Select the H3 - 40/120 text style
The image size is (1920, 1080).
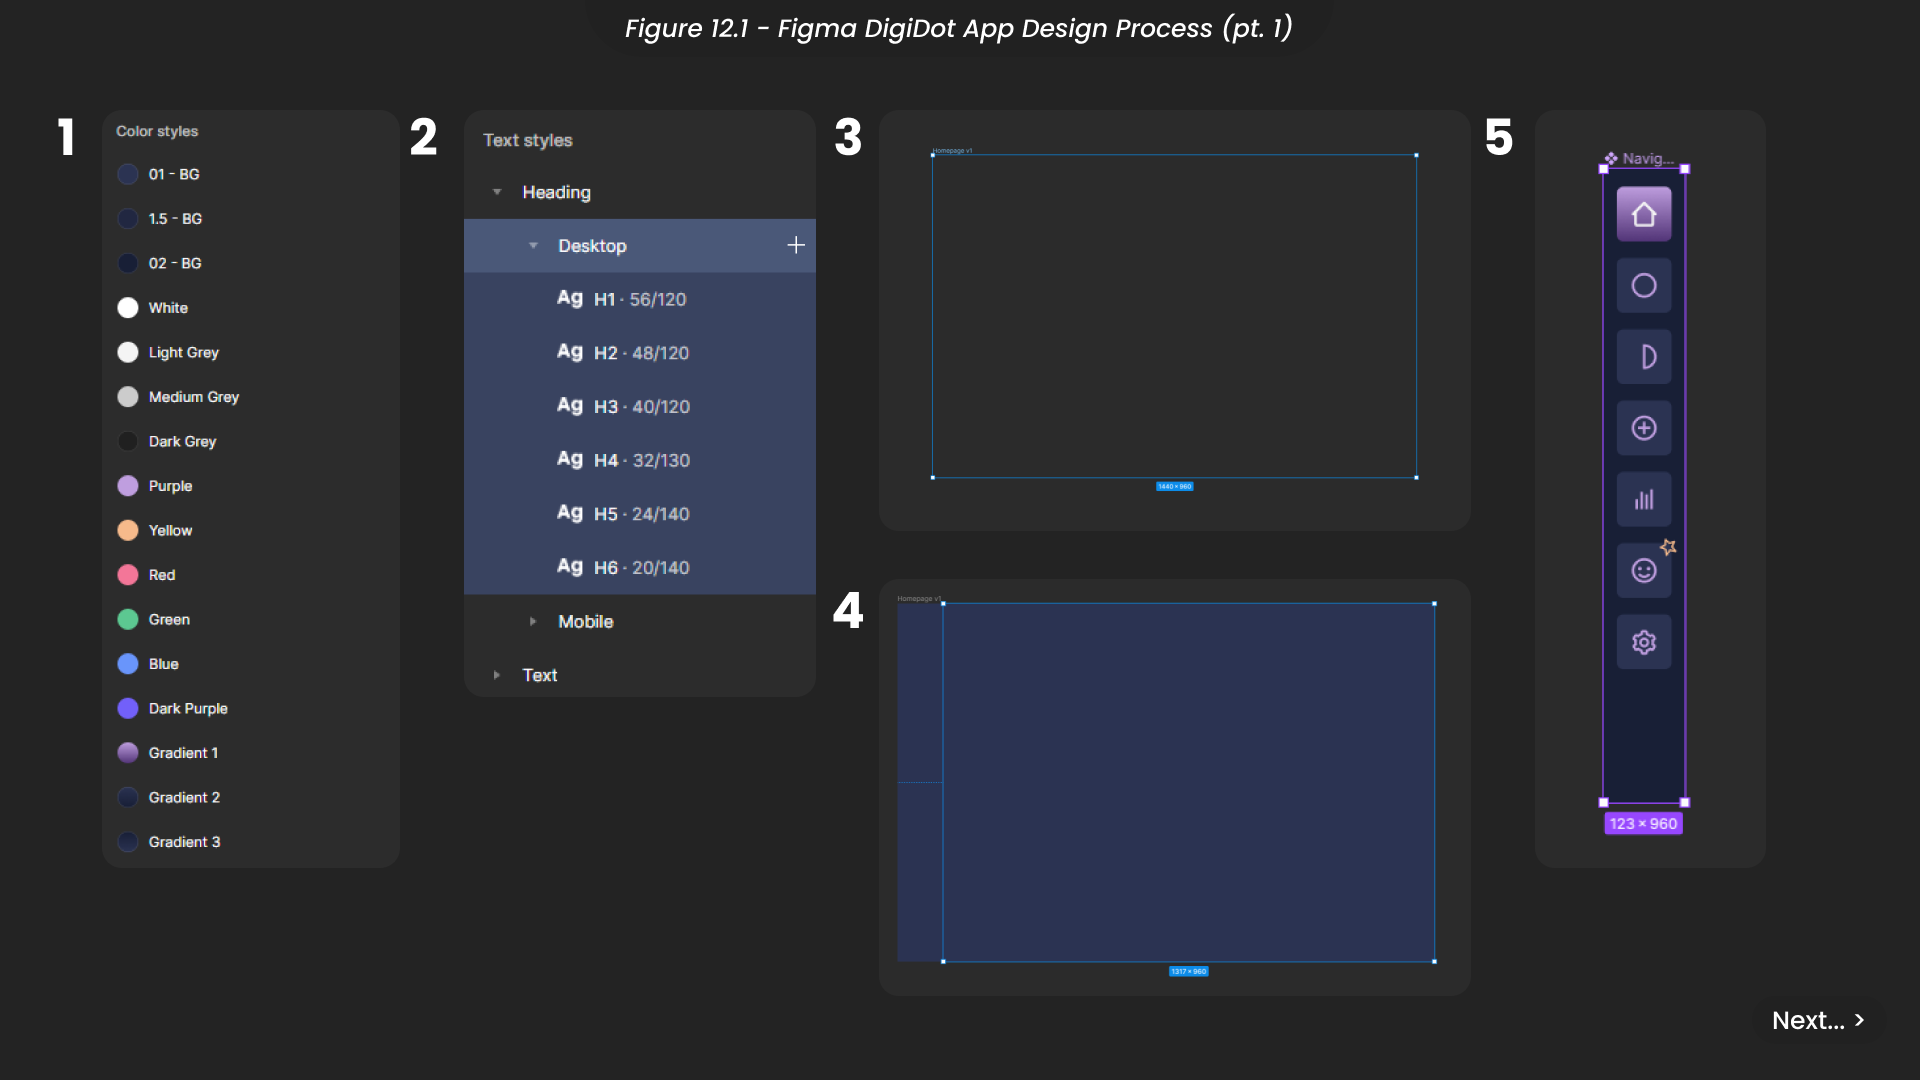640,407
